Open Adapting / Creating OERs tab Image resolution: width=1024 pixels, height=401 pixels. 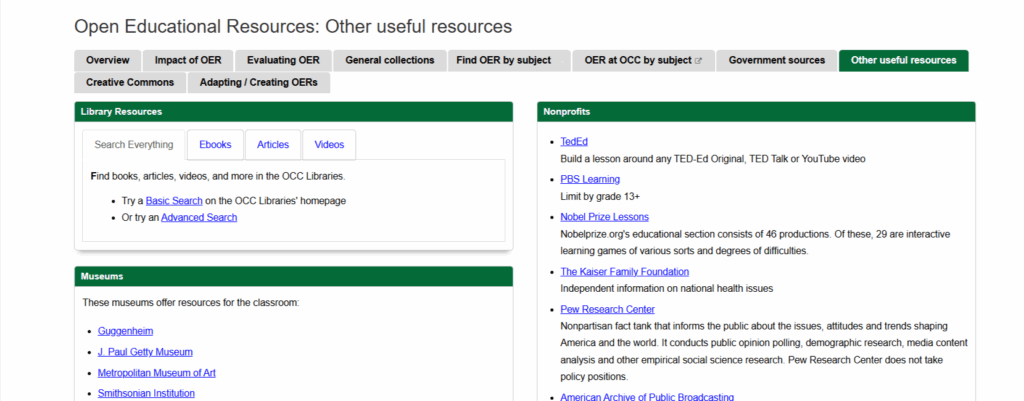pos(258,82)
